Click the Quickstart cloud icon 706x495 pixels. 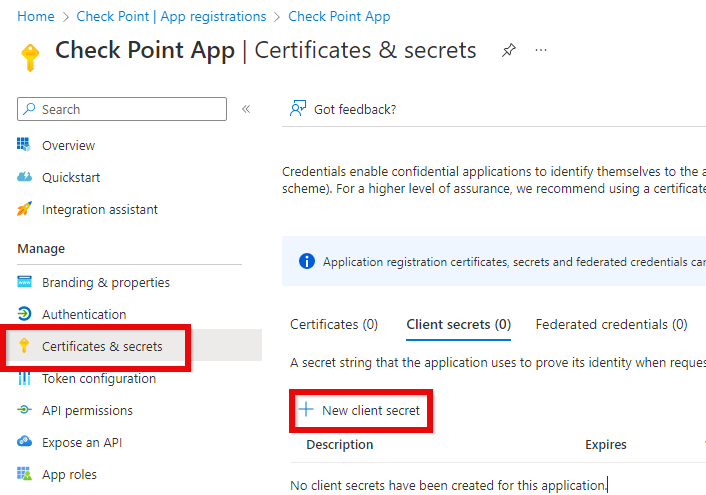point(24,176)
